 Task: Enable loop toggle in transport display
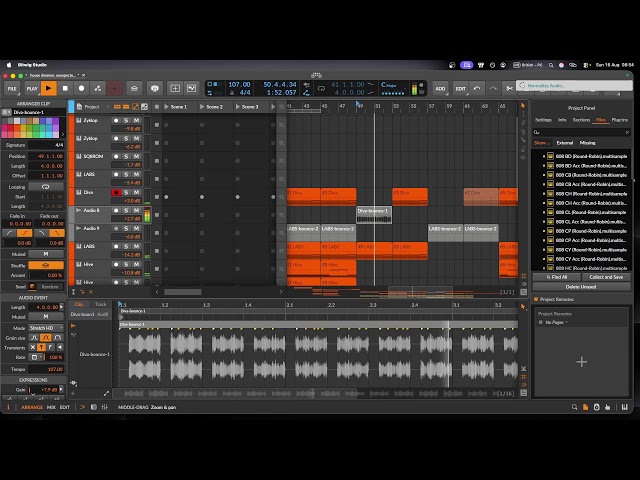pos(321,88)
